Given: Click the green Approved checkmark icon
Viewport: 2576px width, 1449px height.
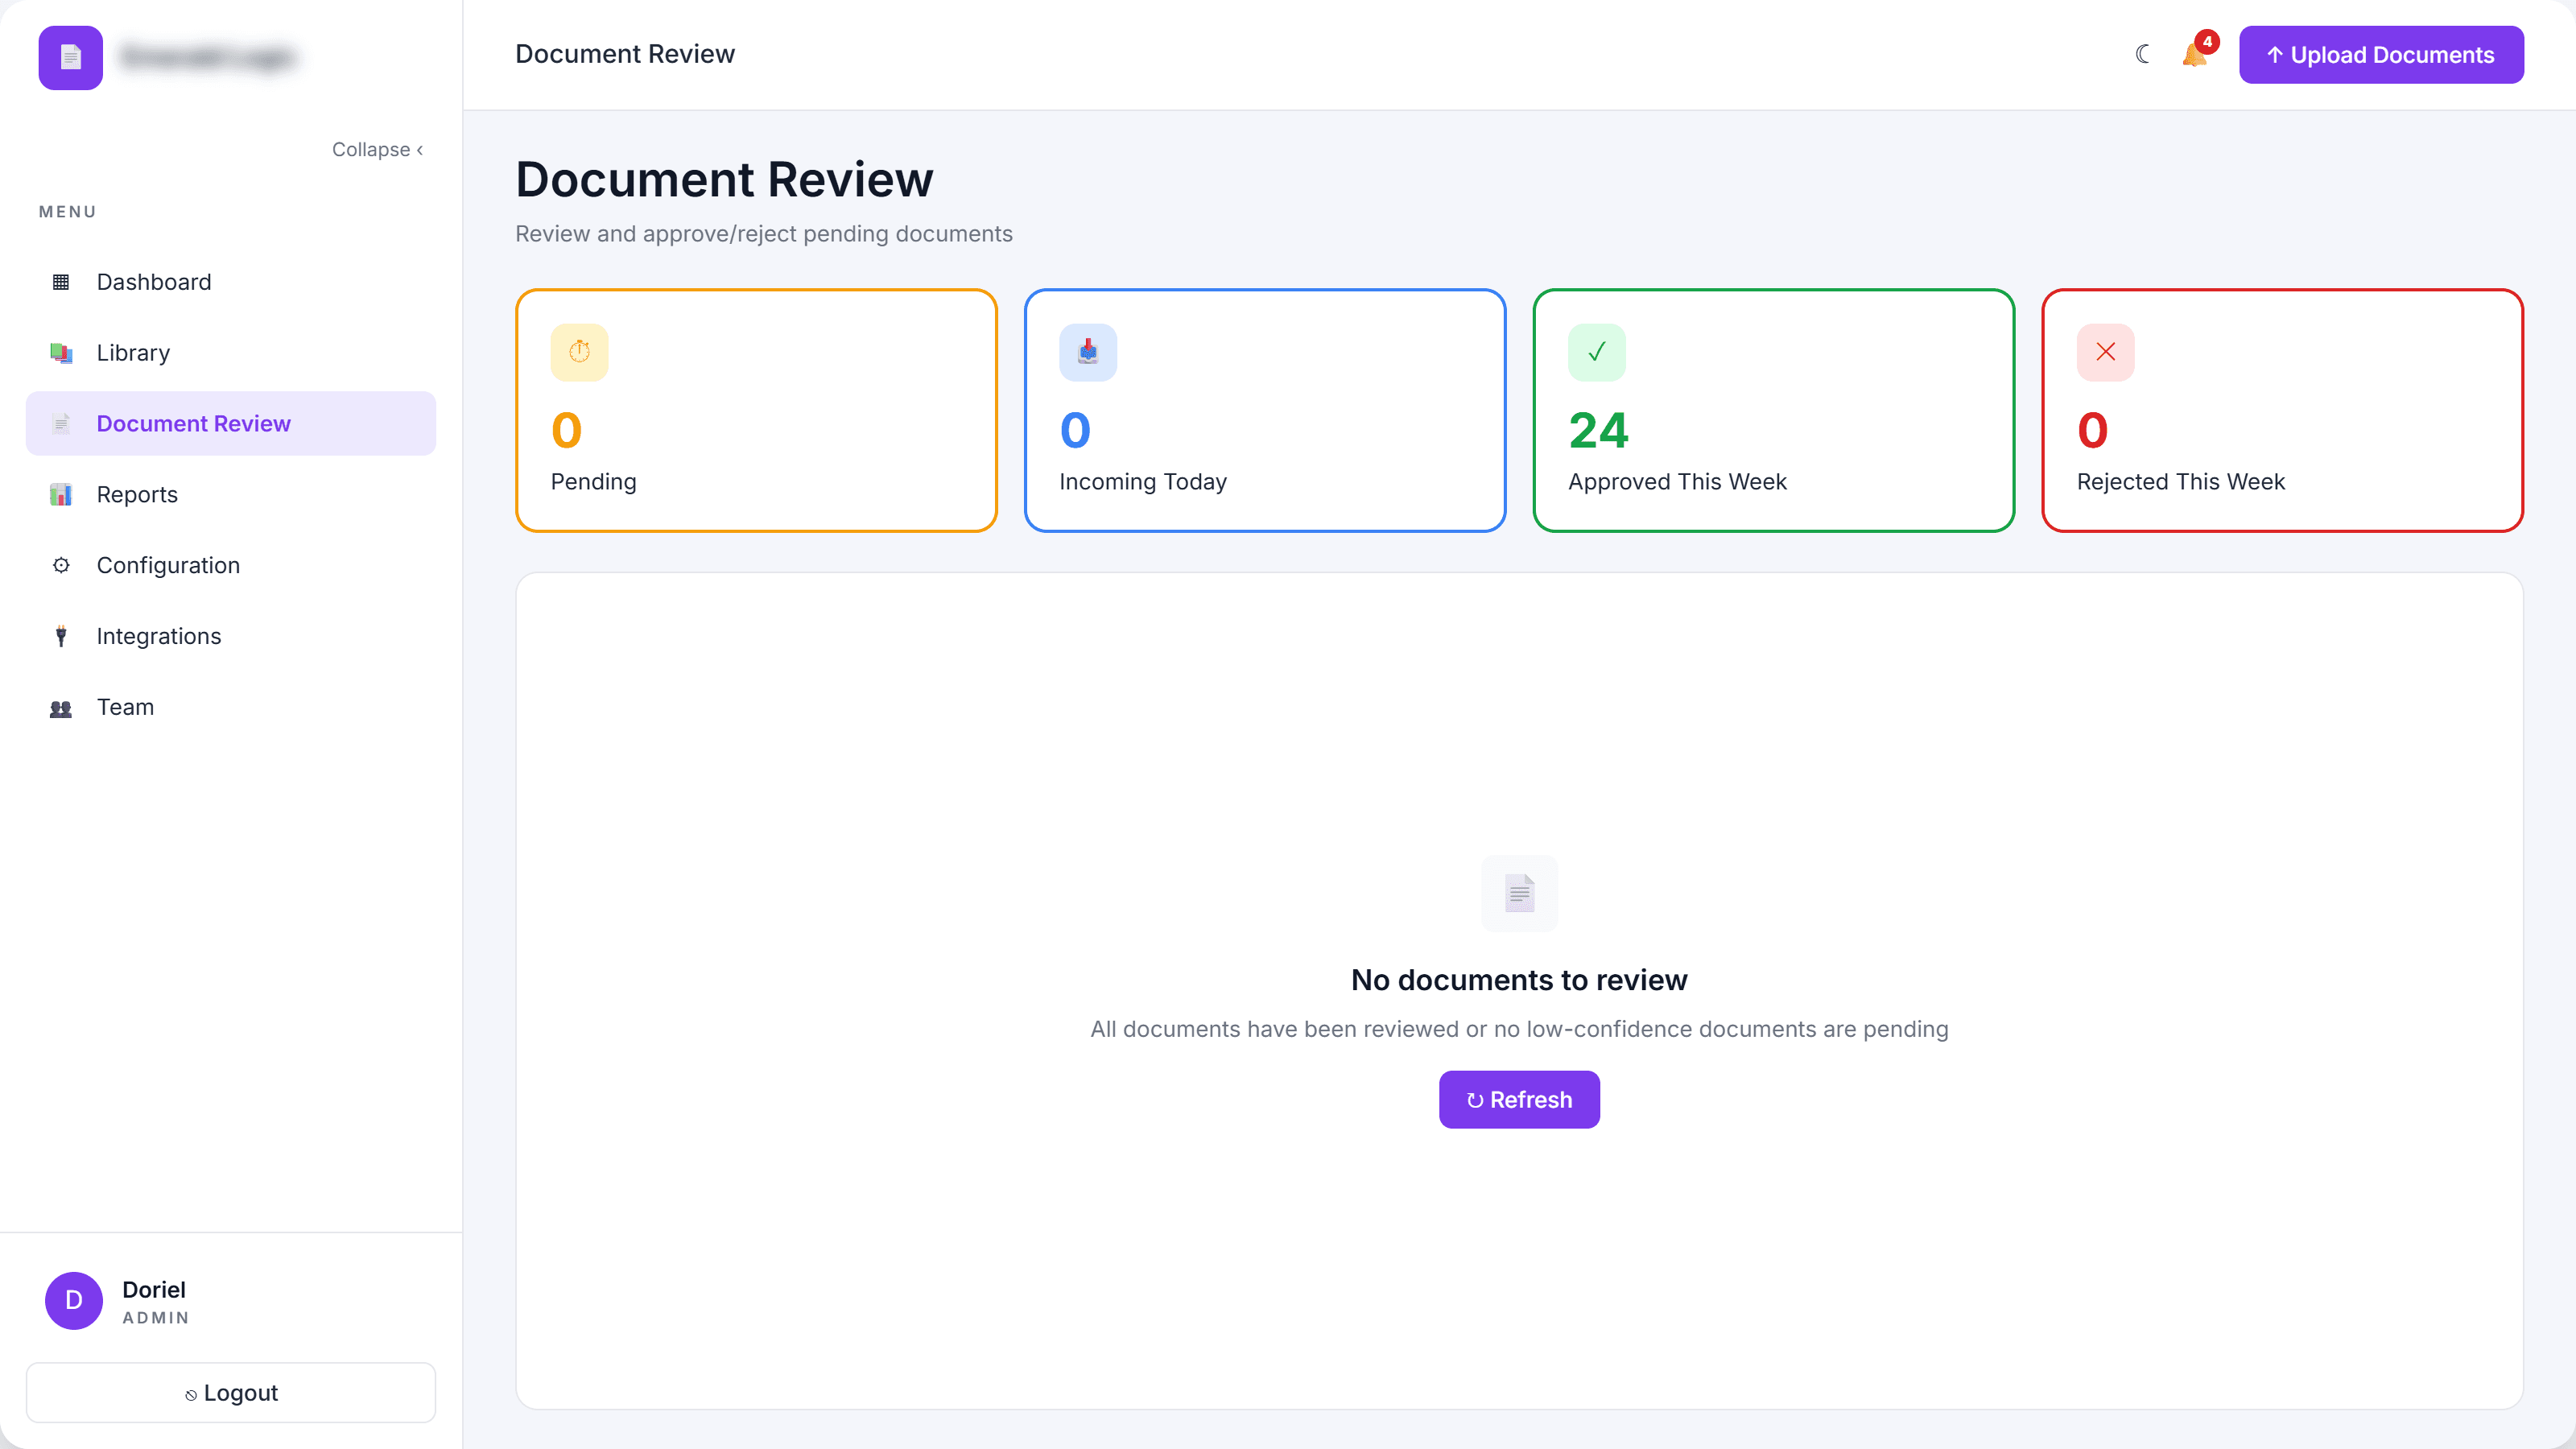Looking at the screenshot, I should coord(1597,352).
